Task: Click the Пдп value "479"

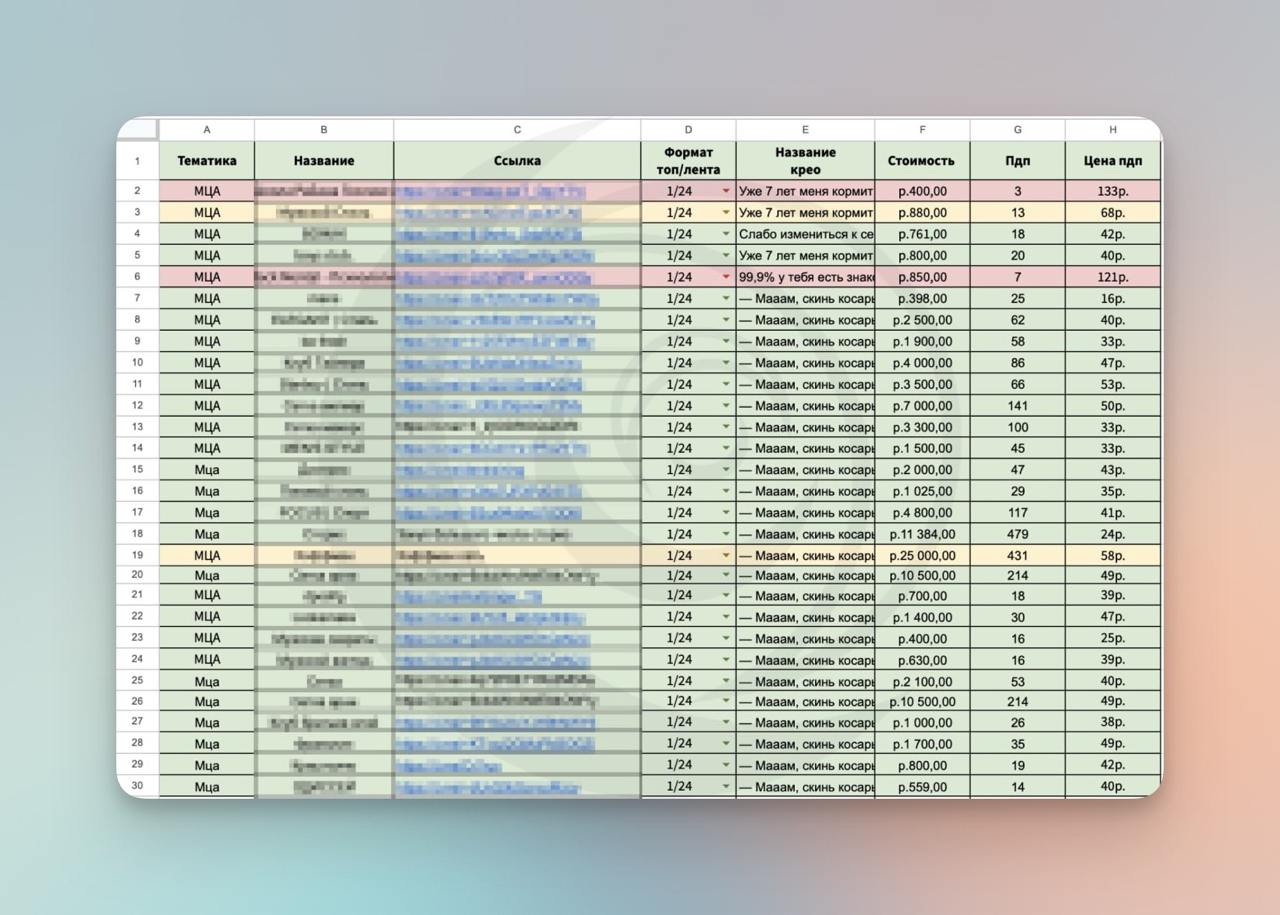Action: pos(1017,534)
